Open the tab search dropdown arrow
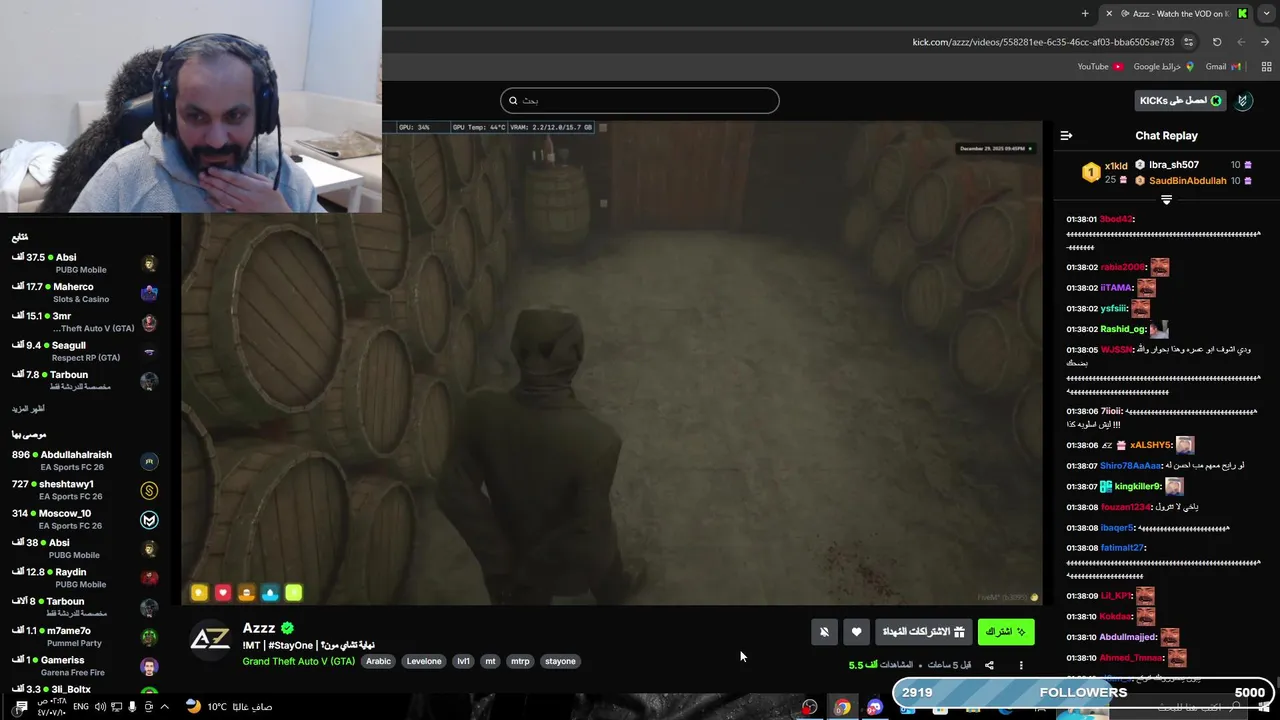Screen dimensions: 1280x720 (x=1266, y=13)
